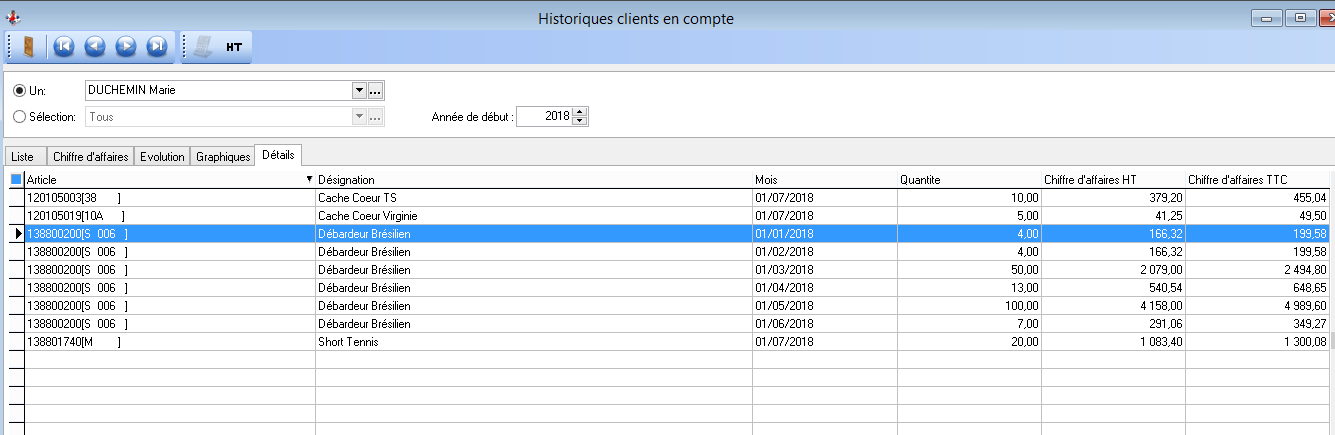Image resolution: width=1335 pixels, height=435 pixels.
Task: Go to the next client record
Action: [126, 46]
